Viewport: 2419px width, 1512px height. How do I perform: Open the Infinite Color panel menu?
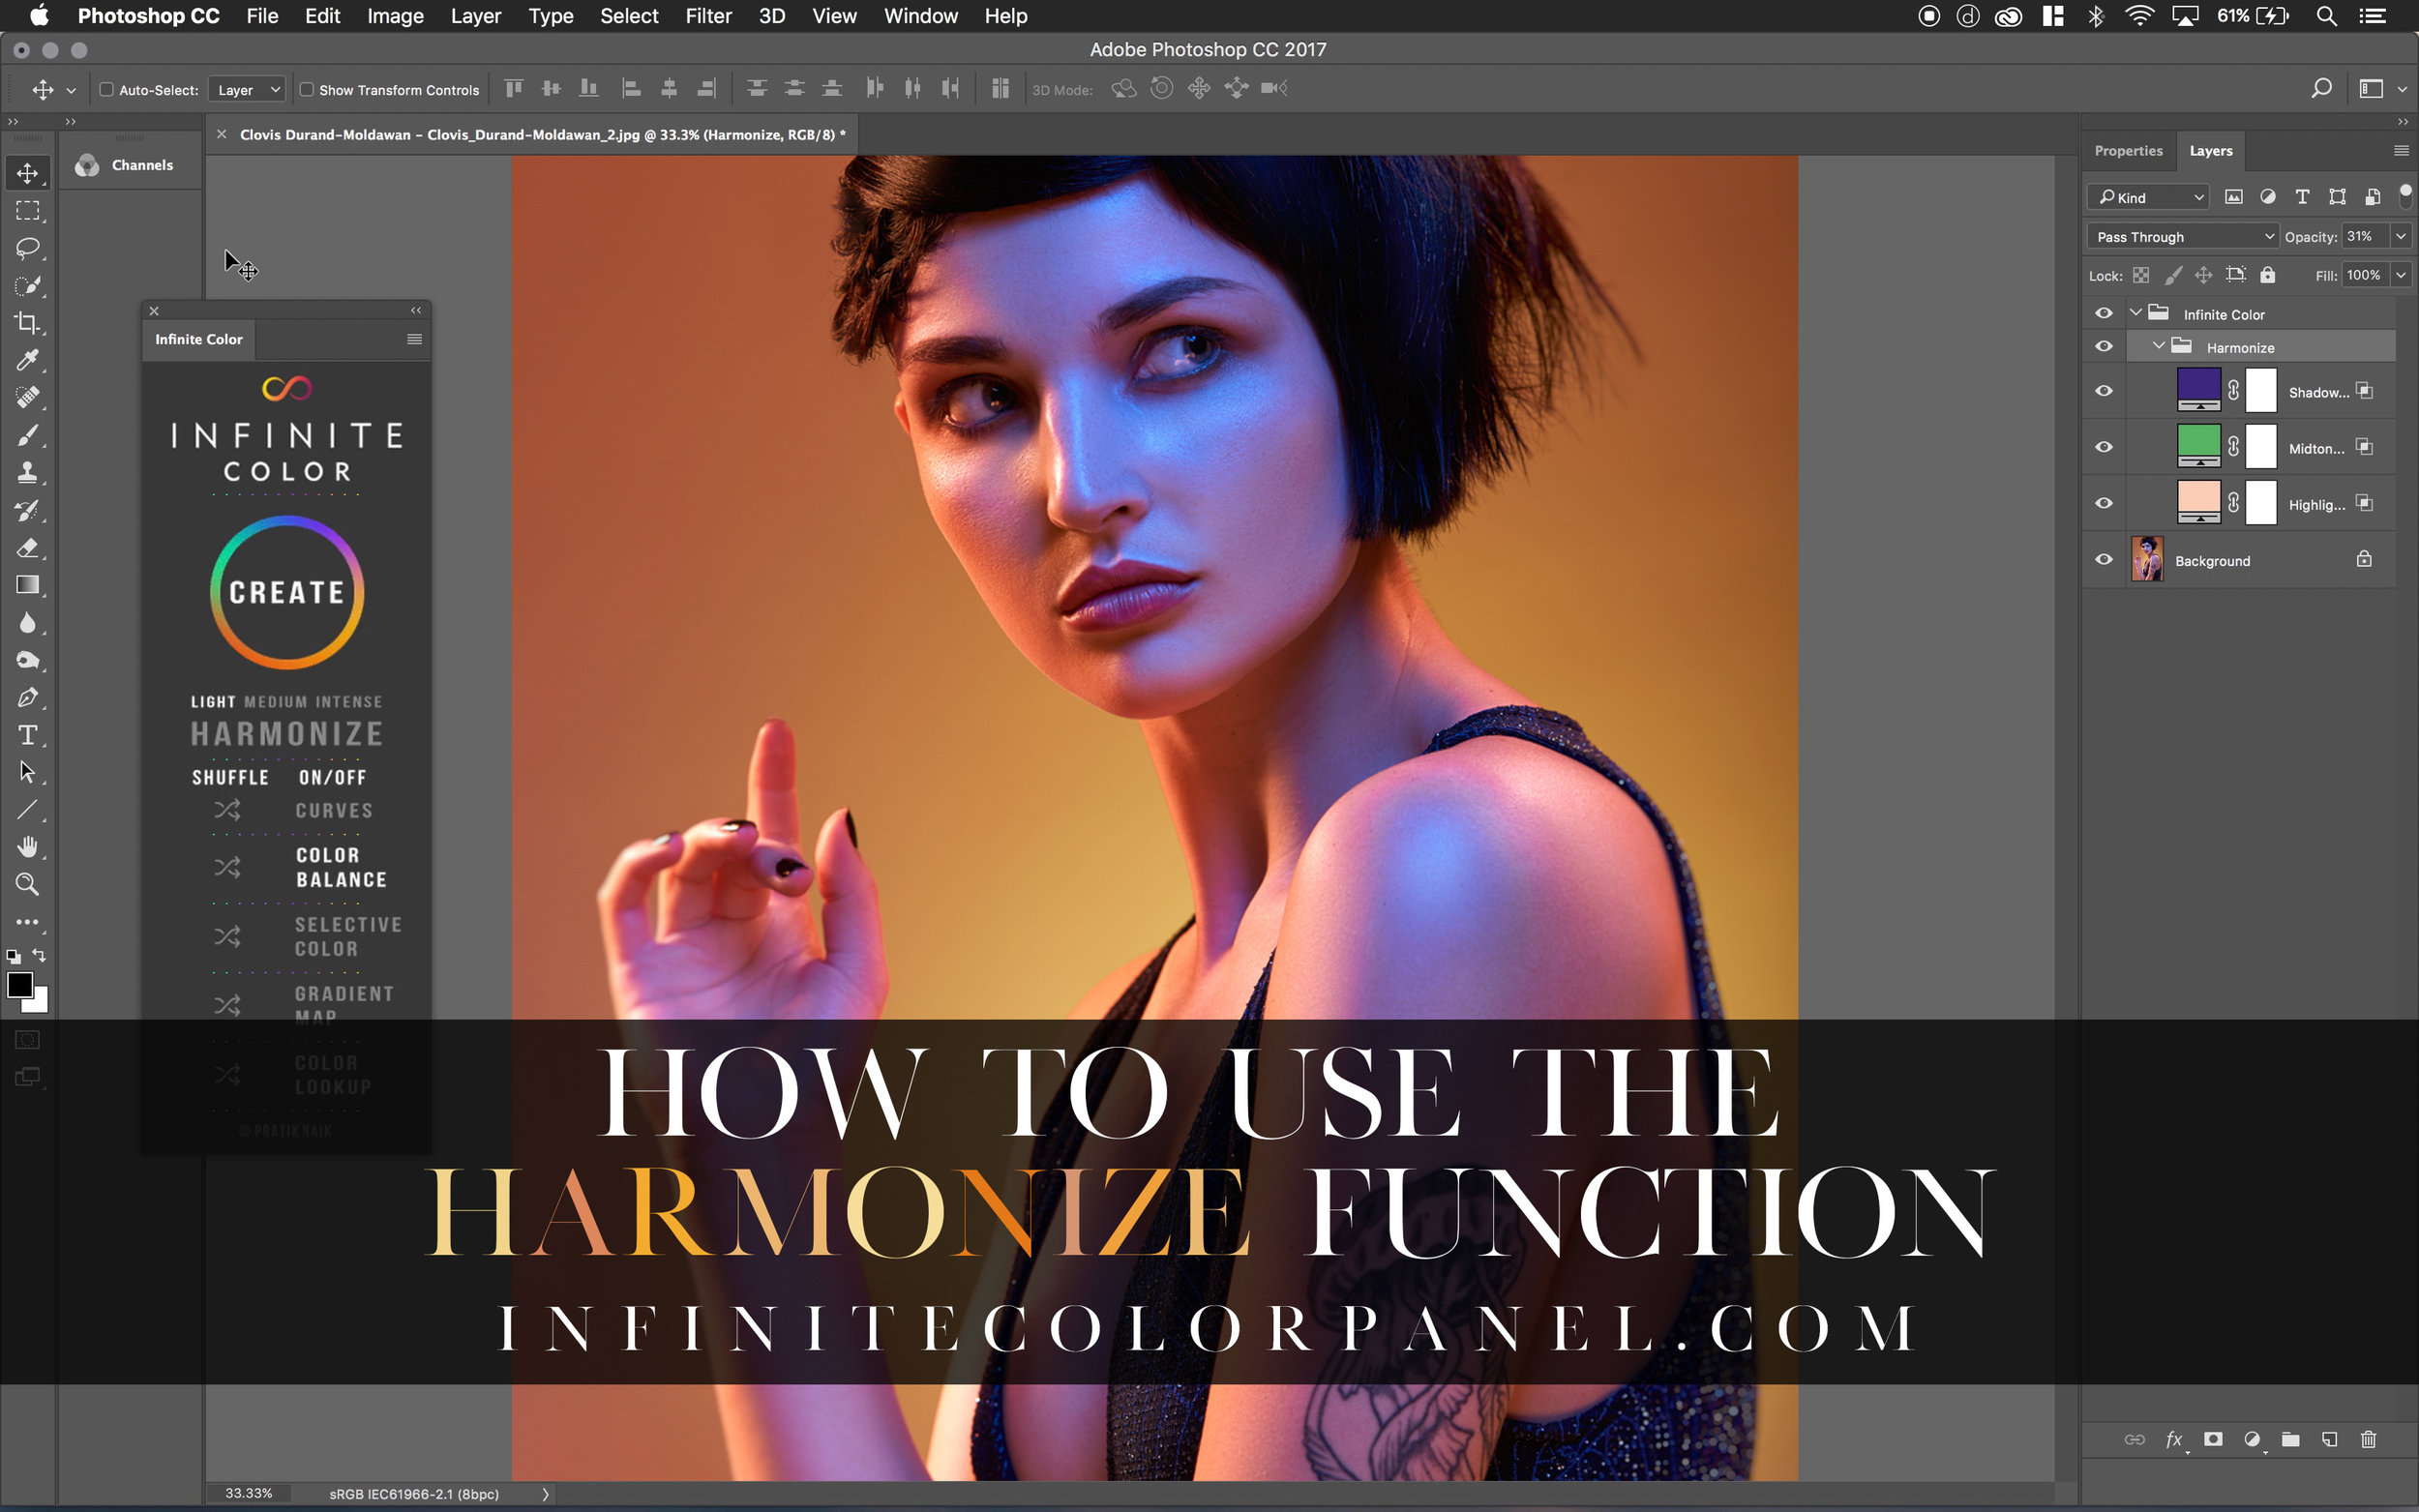414,340
